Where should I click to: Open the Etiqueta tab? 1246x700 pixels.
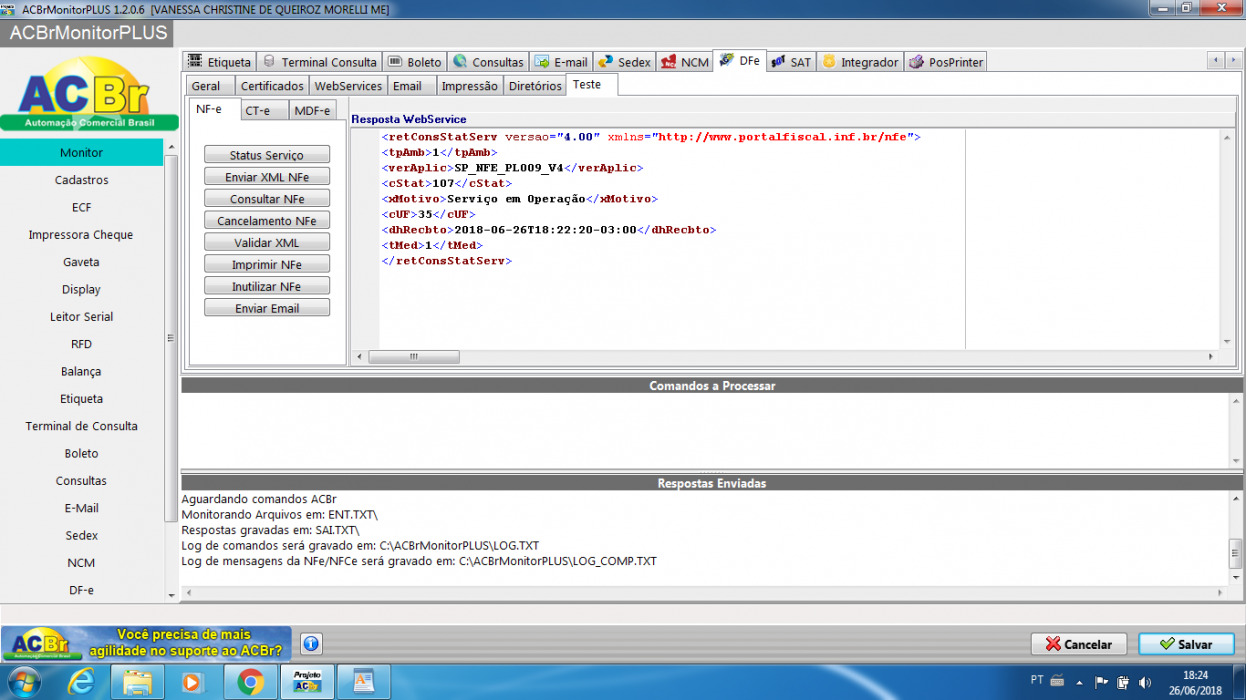coord(219,62)
